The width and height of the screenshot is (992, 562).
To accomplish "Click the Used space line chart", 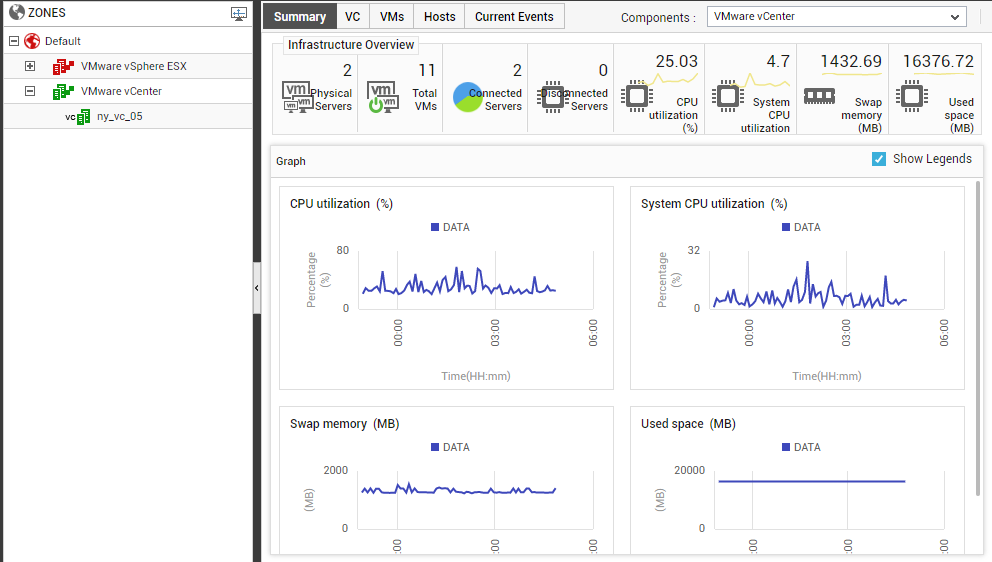I will point(812,482).
